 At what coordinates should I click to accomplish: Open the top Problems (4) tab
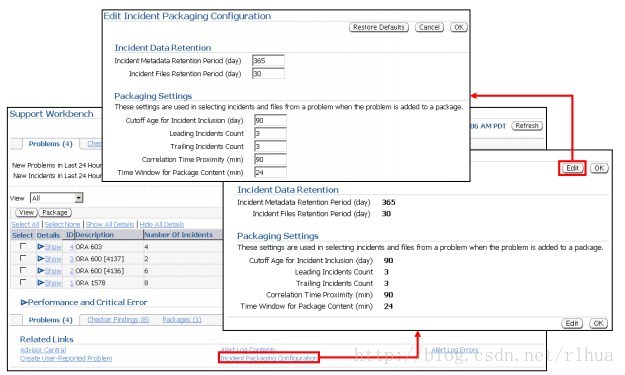point(50,144)
